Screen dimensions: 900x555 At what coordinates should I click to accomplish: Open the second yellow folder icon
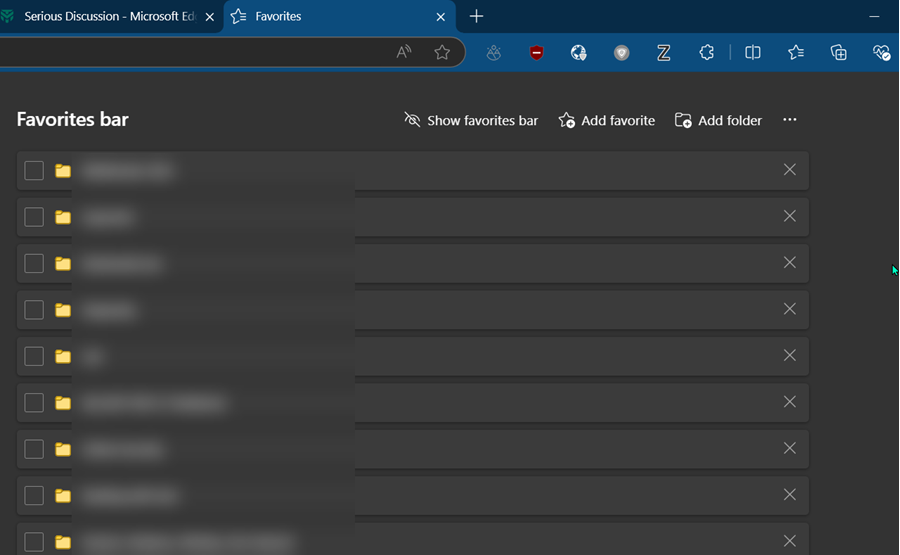[x=63, y=217]
